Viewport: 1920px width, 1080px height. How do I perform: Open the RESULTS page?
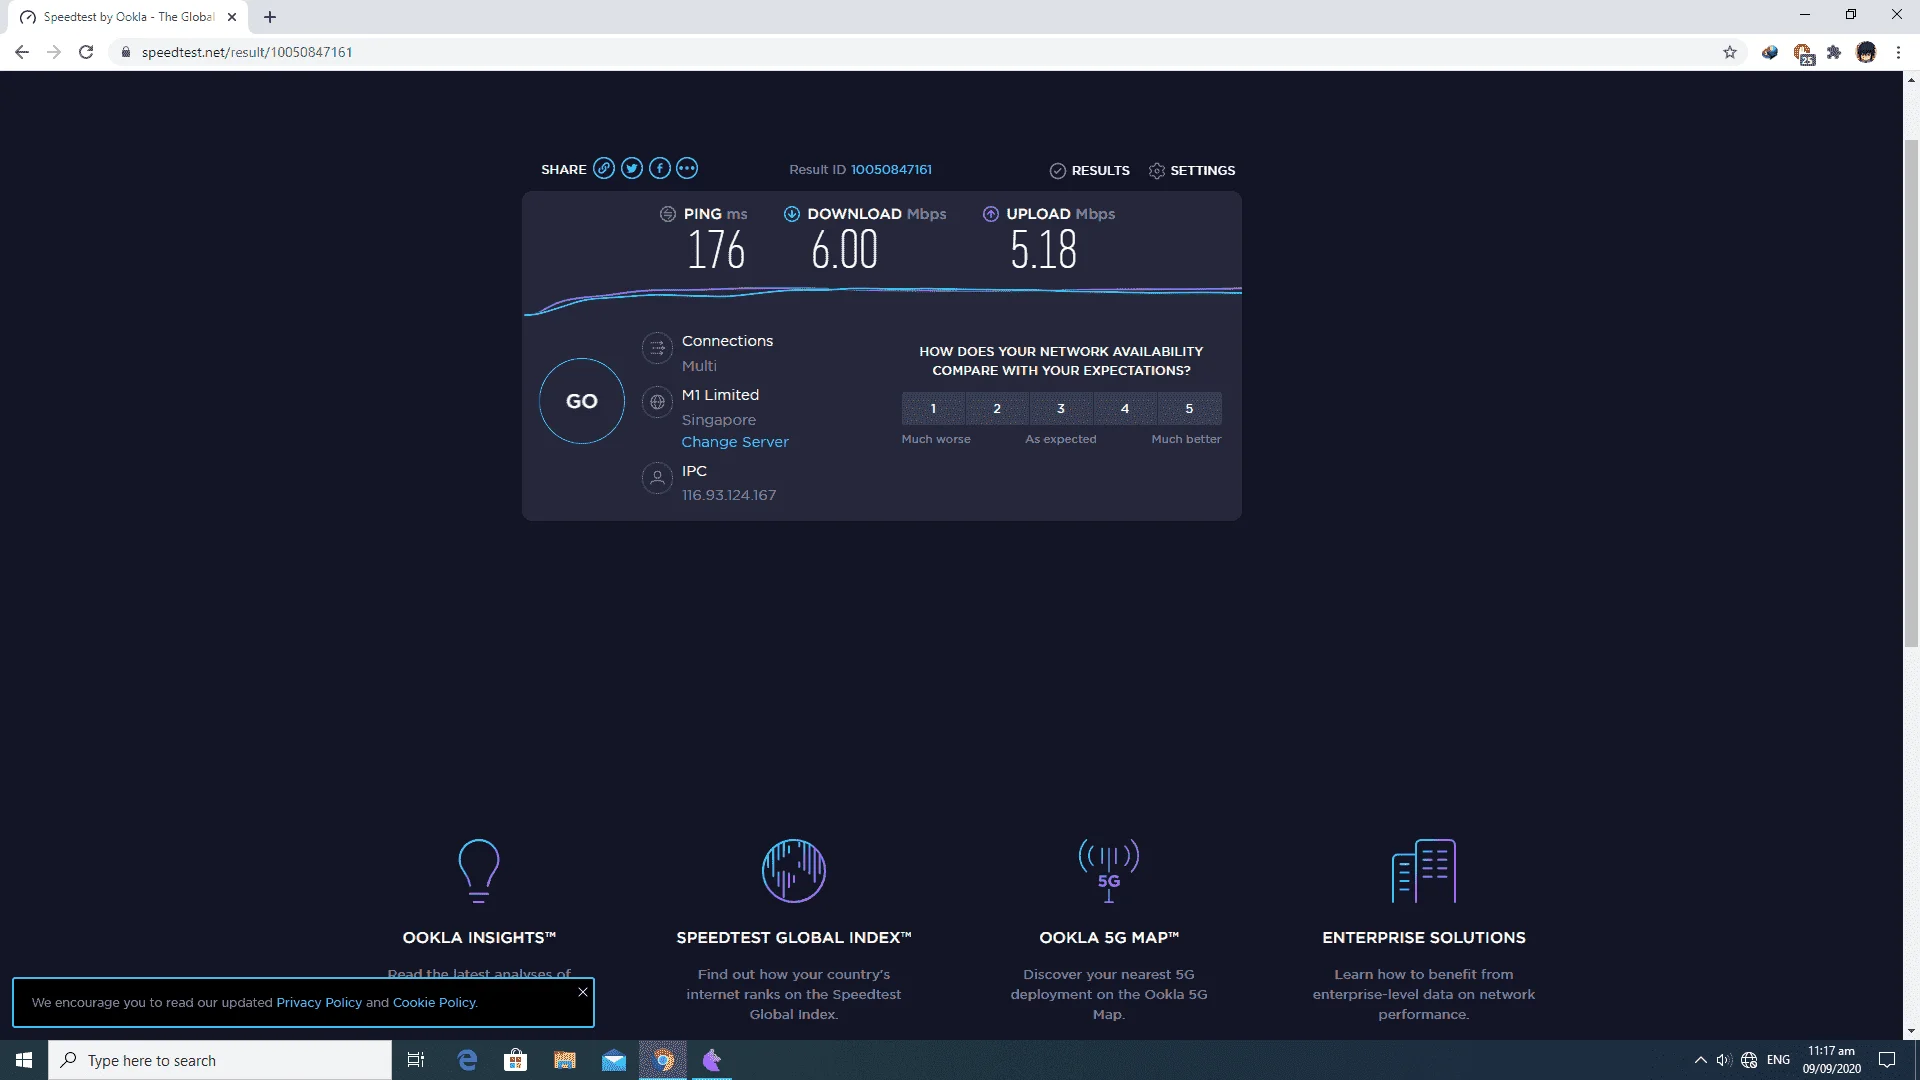[1089, 171]
